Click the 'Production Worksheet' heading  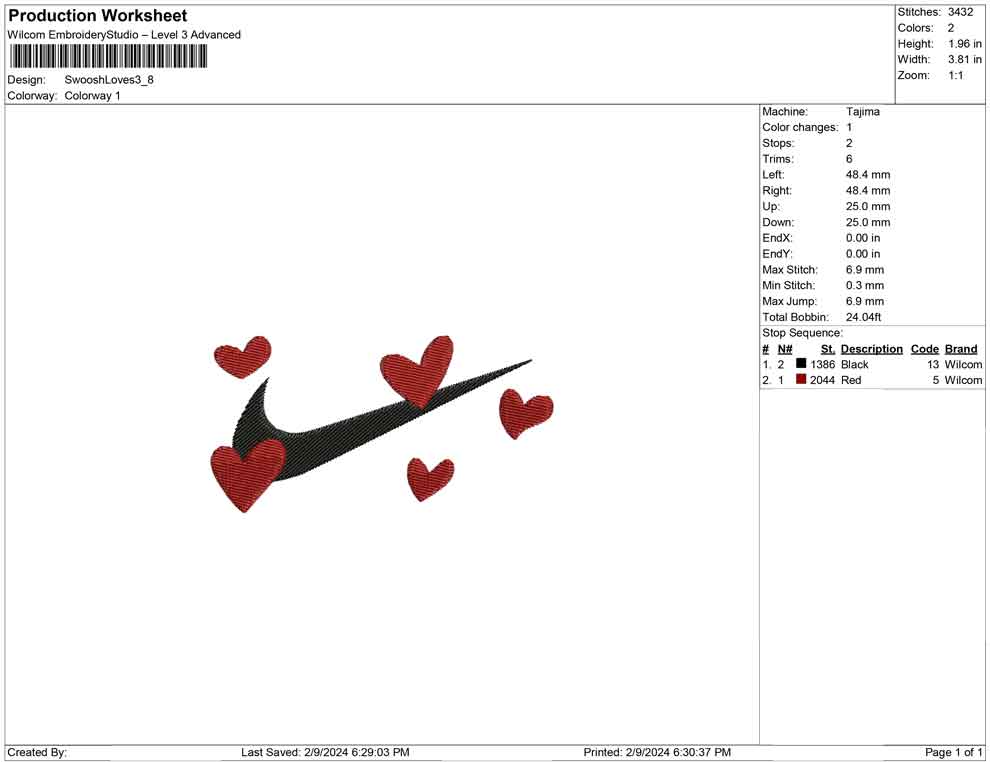pos(98,15)
